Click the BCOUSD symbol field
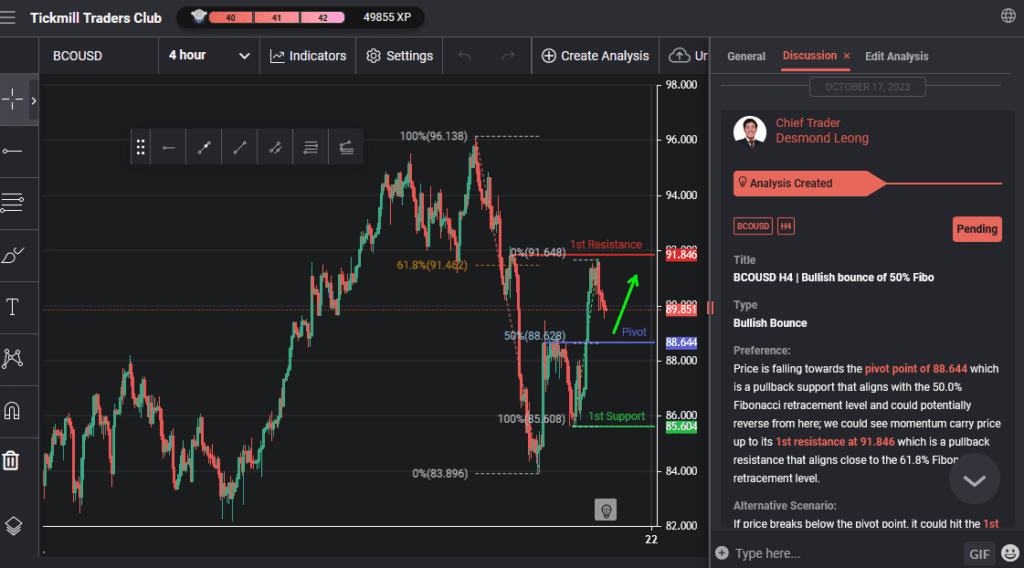1024x568 pixels. tap(98, 55)
